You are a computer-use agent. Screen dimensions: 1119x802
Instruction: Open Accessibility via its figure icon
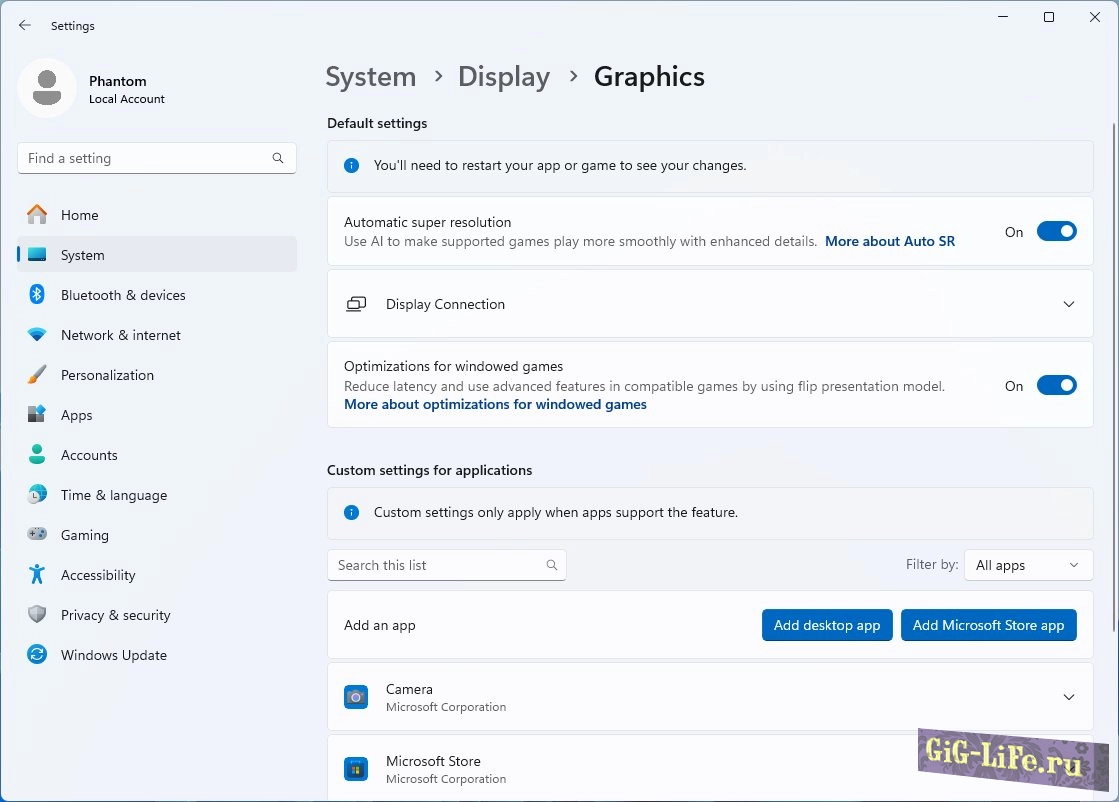[37, 575]
